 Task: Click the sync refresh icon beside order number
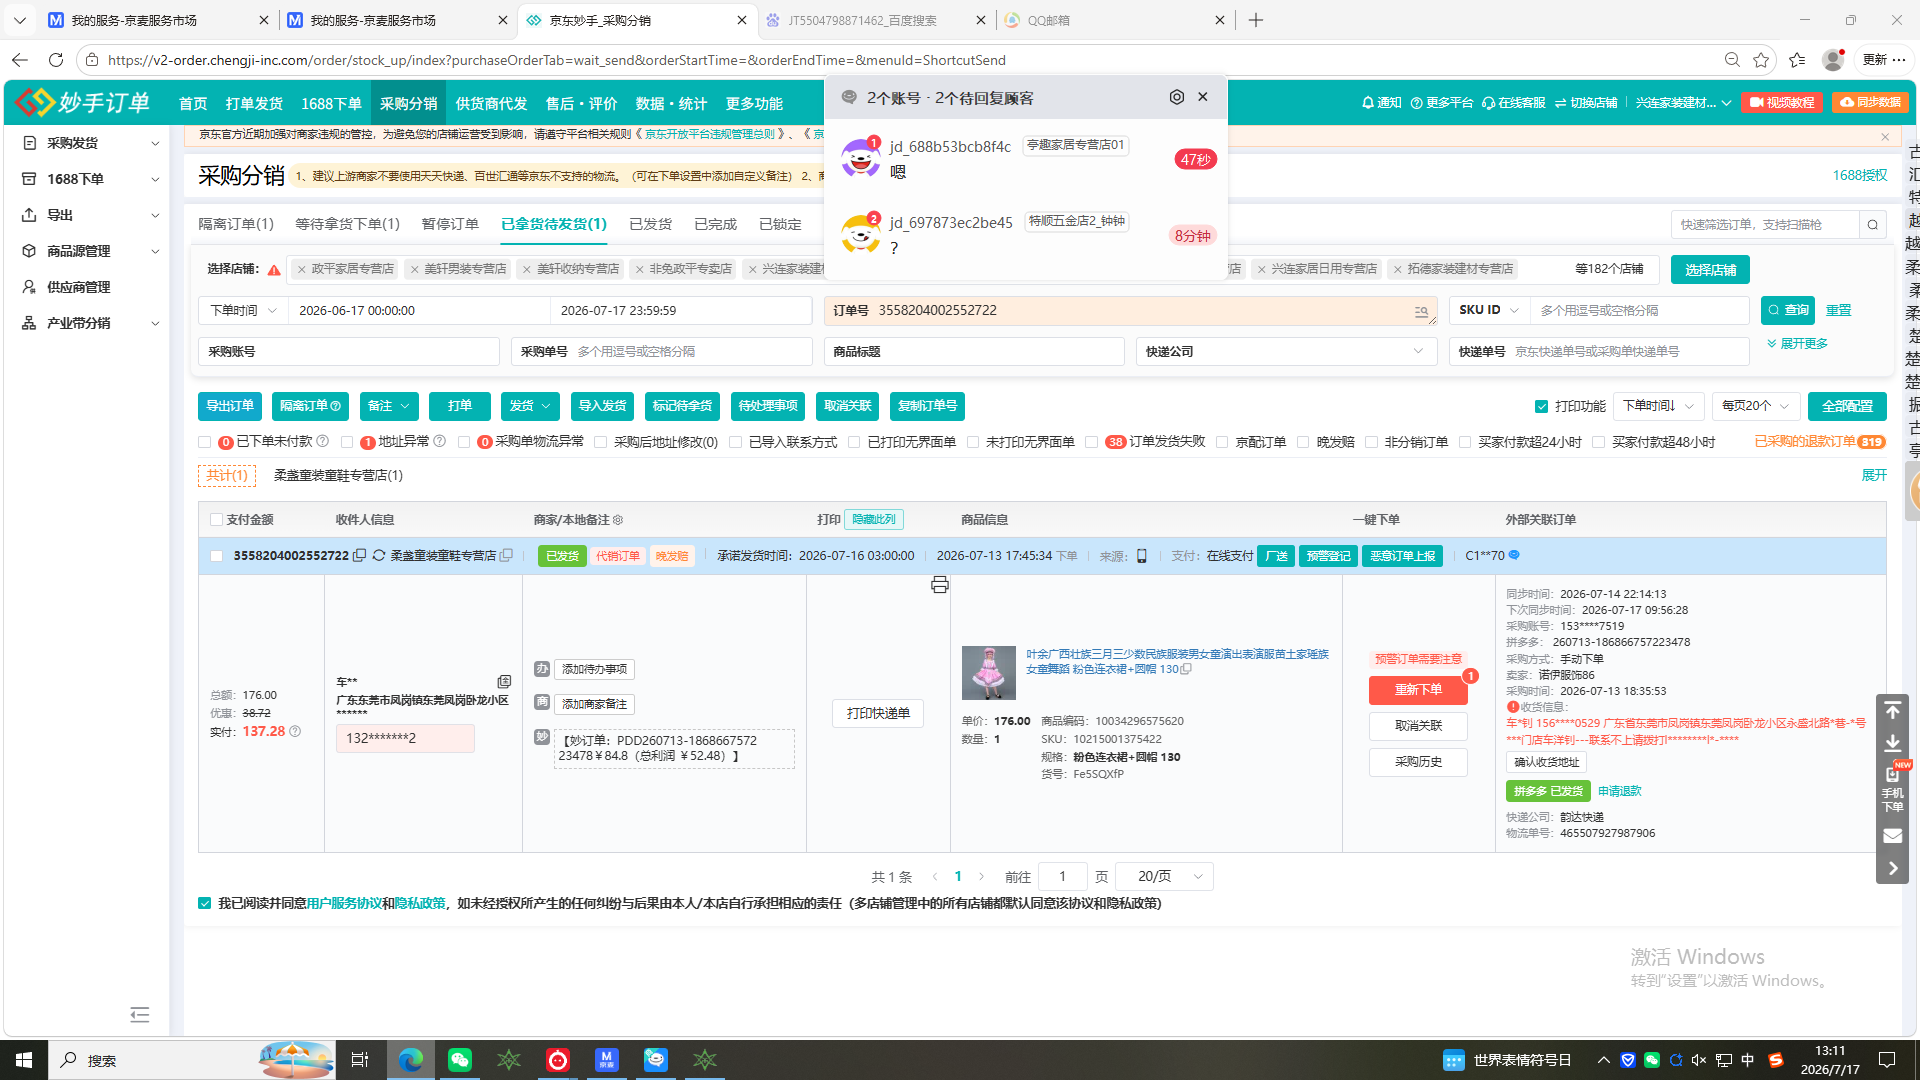pyautogui.click(x=379, y=556)
